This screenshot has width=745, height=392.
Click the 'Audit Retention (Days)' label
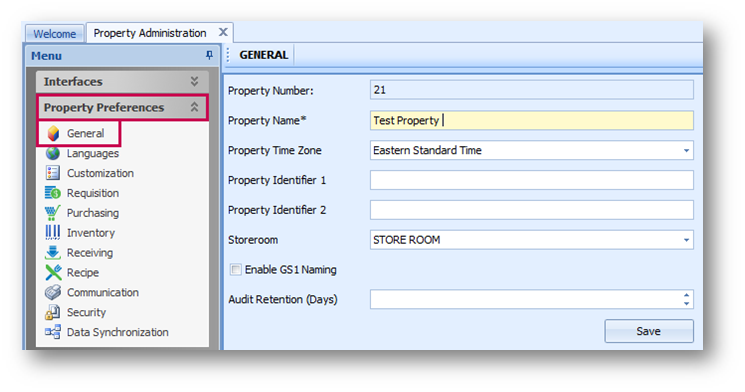283,300
